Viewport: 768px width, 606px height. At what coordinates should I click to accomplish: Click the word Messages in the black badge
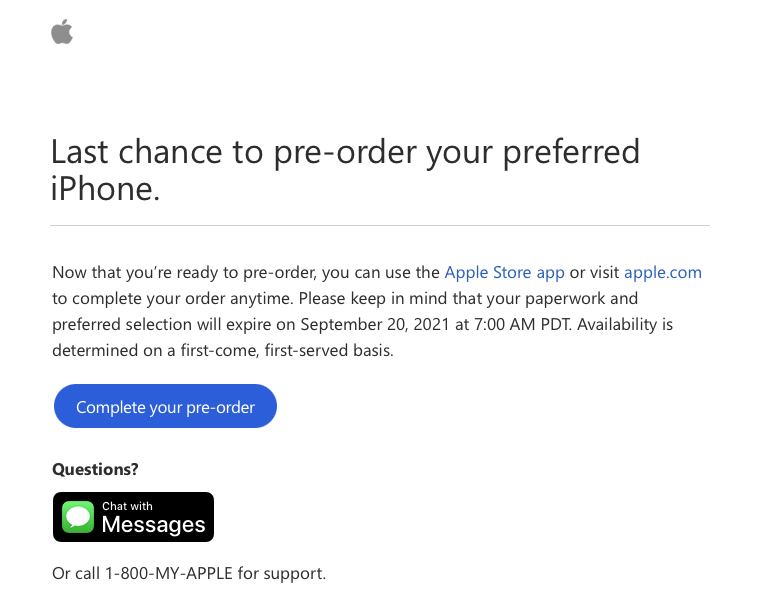(x=153, y=525)
